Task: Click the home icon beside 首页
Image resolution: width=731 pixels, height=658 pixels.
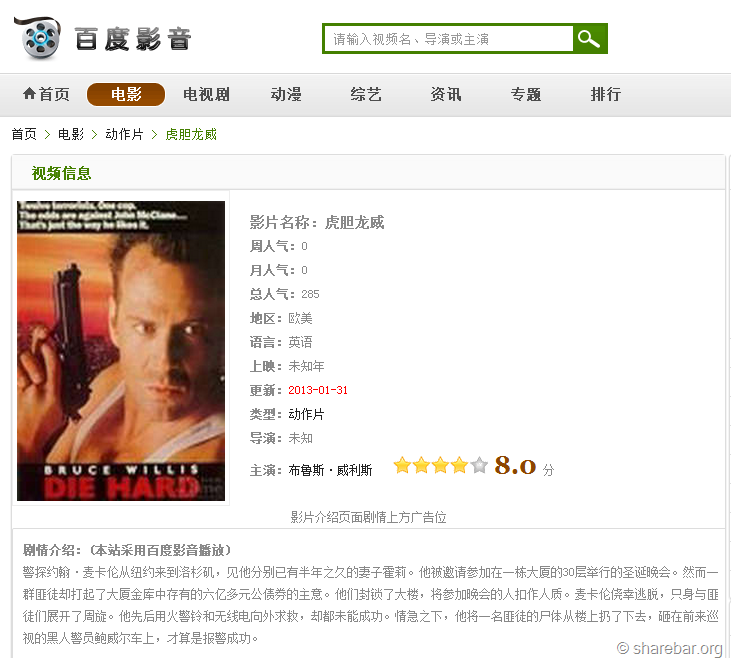Action: [29, 94]
